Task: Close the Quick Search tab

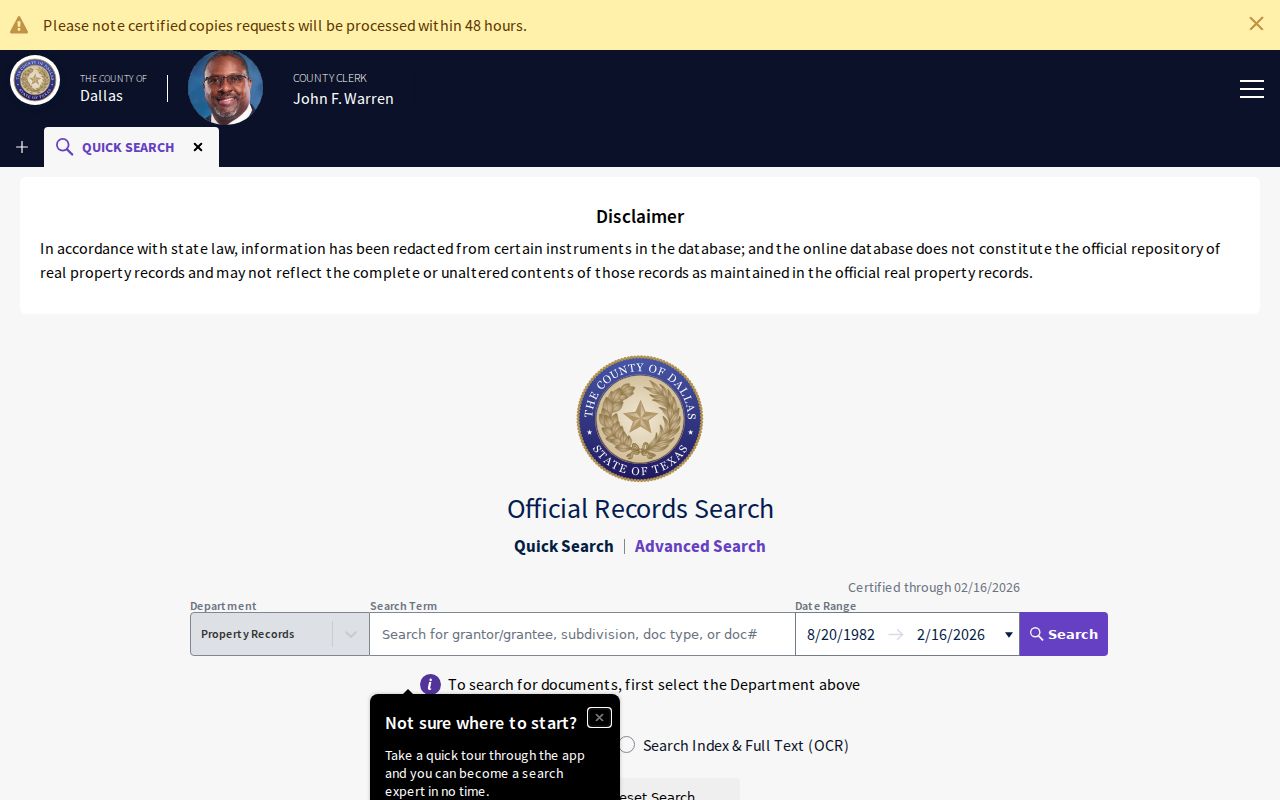Action: pyautogui.click(x=198, y=147)
